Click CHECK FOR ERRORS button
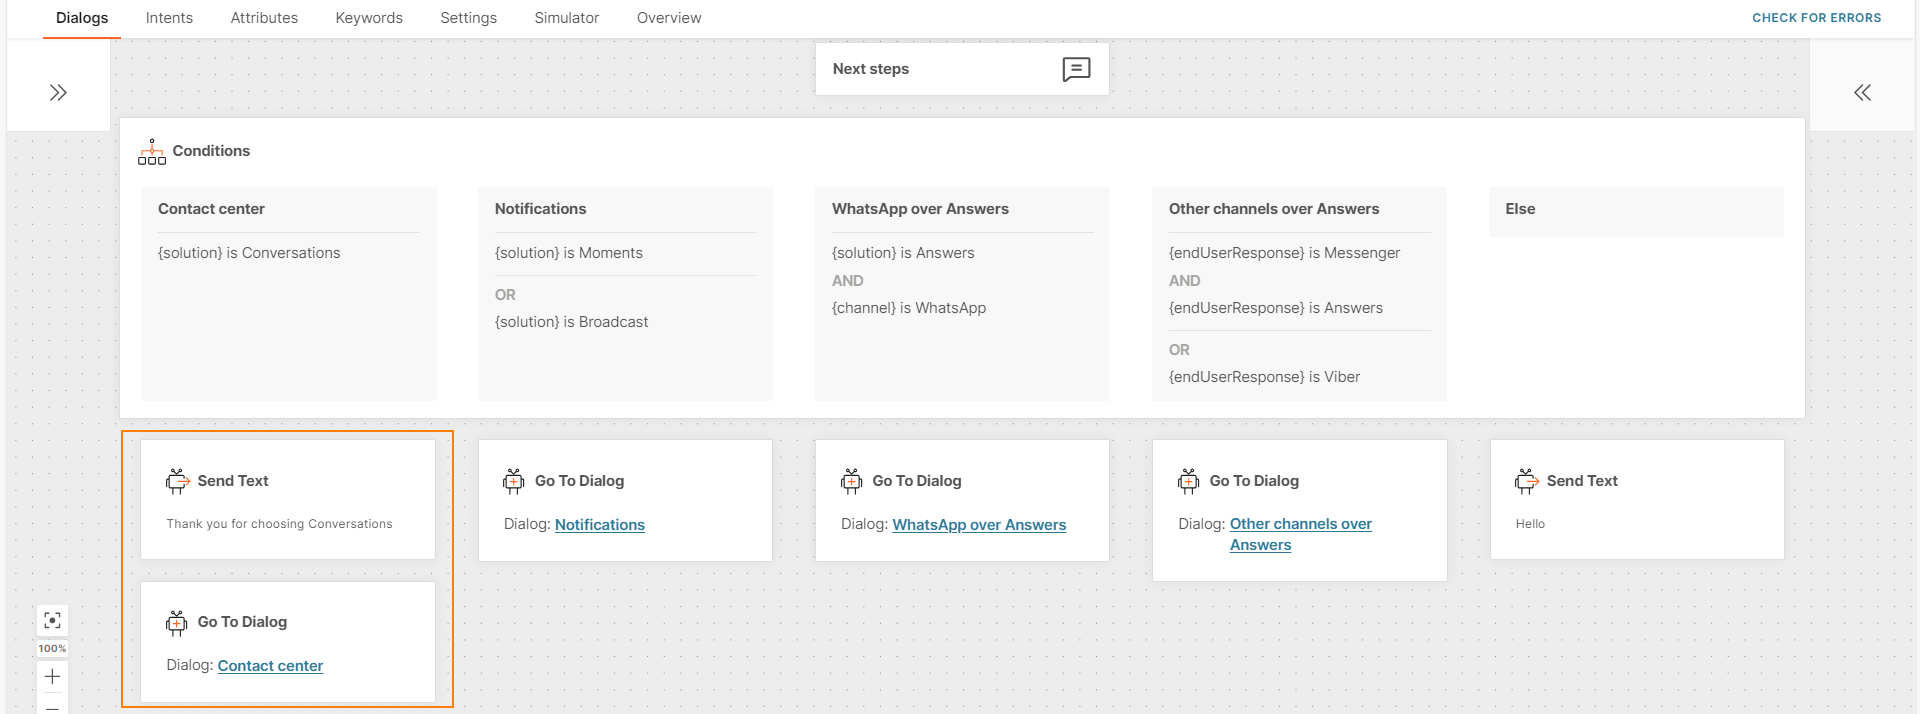The height and width of the screenshot is (714, 1920). pyautogui.click(x=1816, y=18)
